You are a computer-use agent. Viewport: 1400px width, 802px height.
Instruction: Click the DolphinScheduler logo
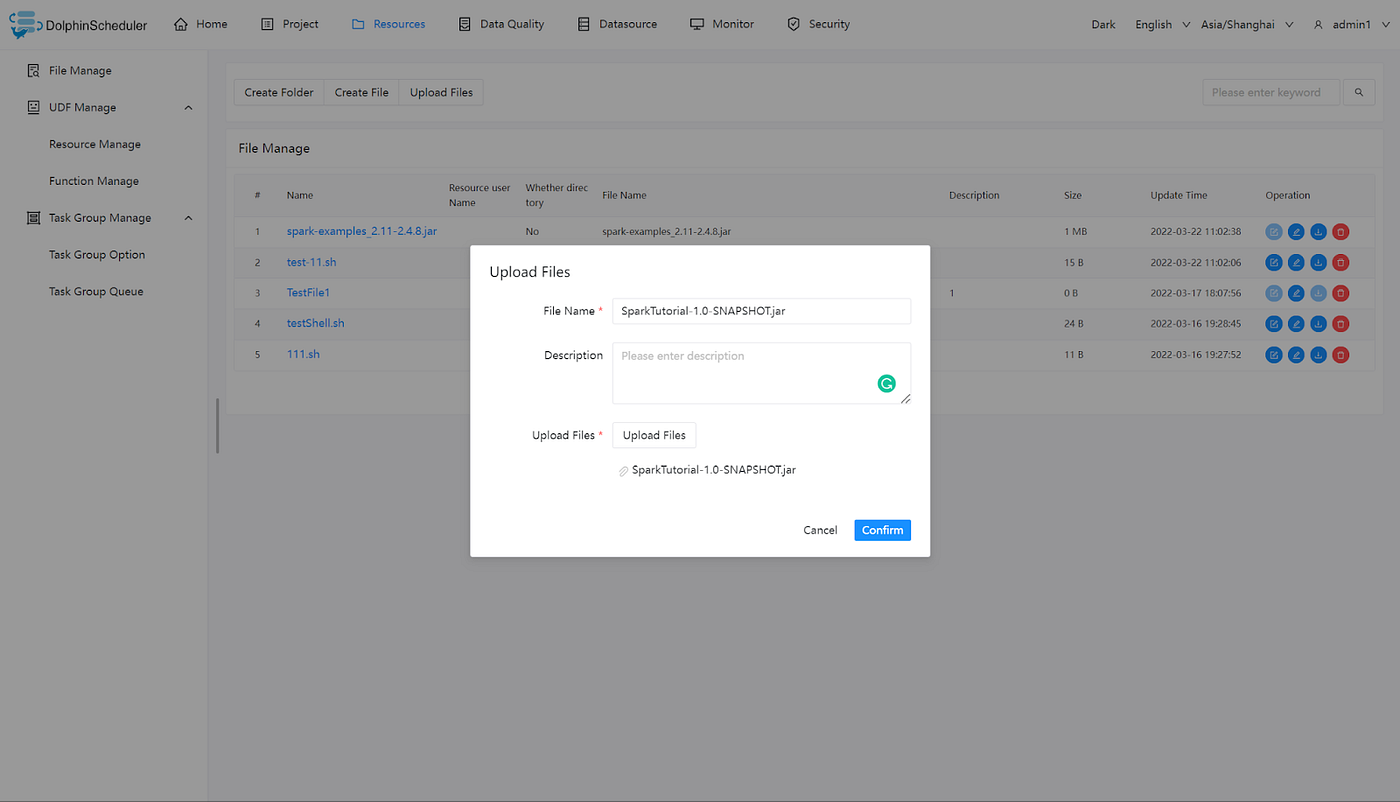22,24
